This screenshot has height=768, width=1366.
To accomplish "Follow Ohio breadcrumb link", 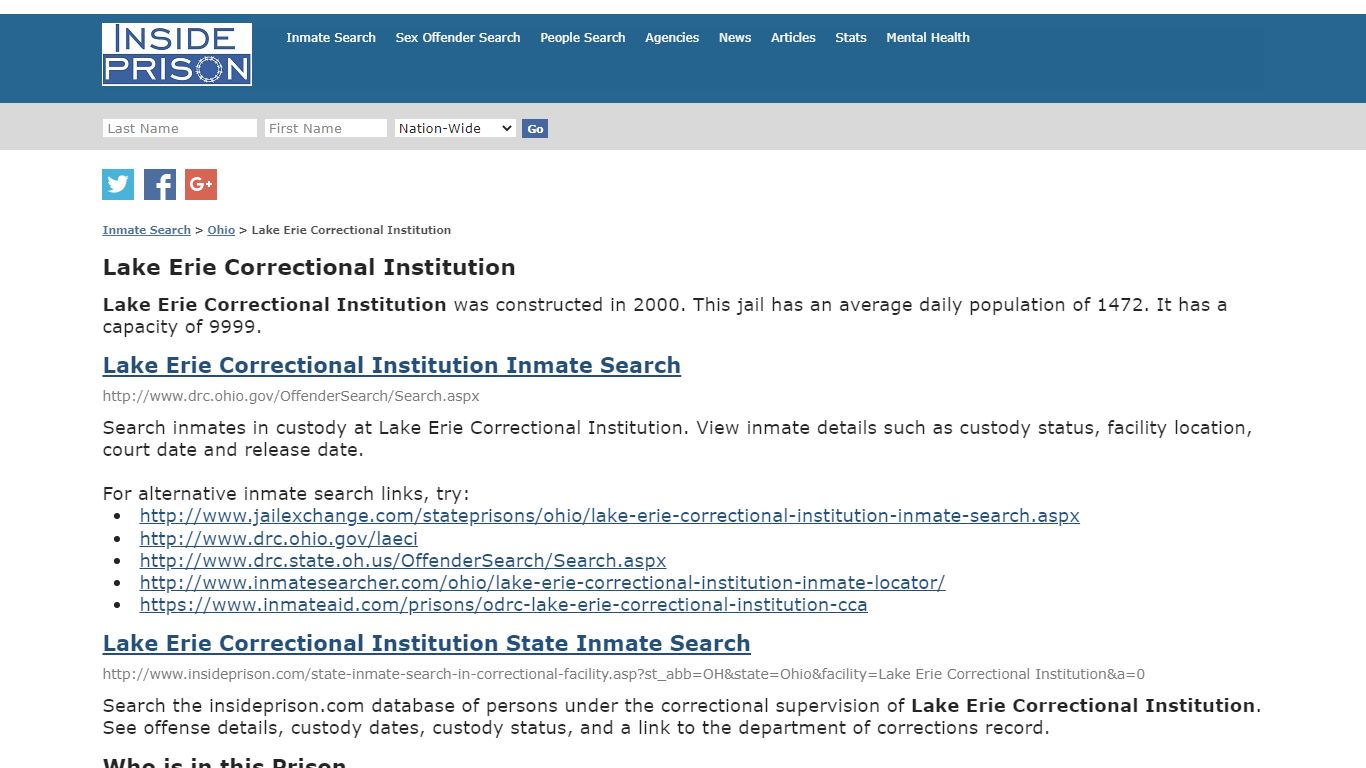I will point(221,230).
